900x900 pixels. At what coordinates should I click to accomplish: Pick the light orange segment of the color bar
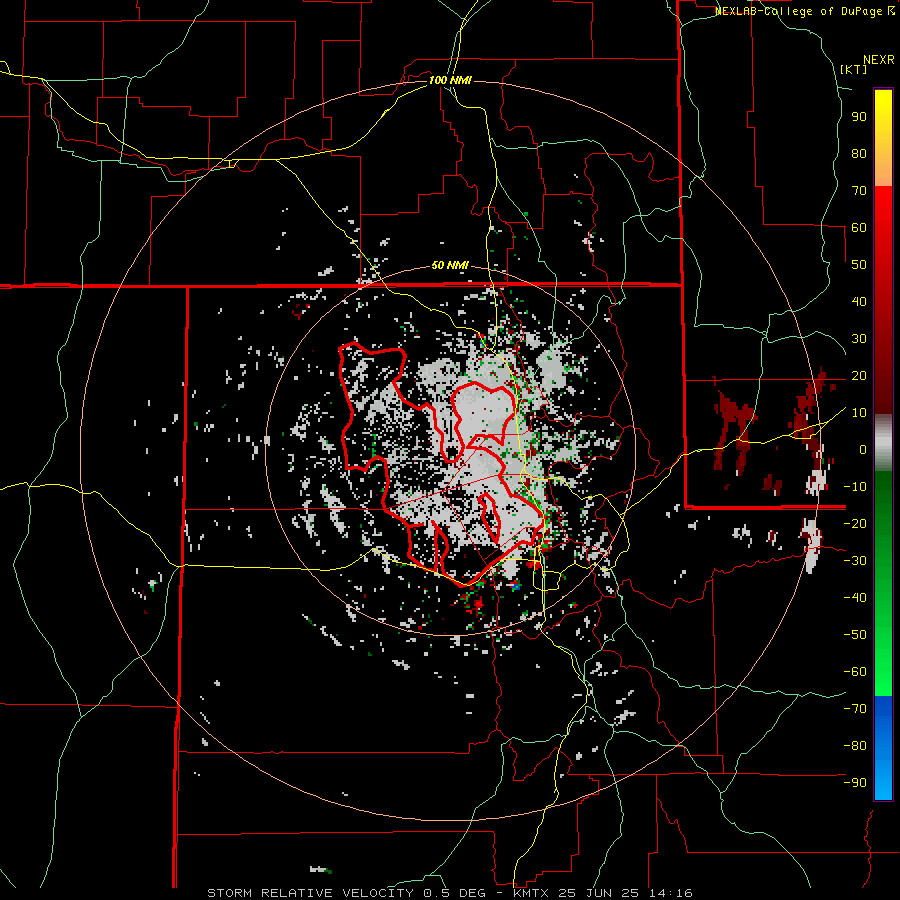883,169
